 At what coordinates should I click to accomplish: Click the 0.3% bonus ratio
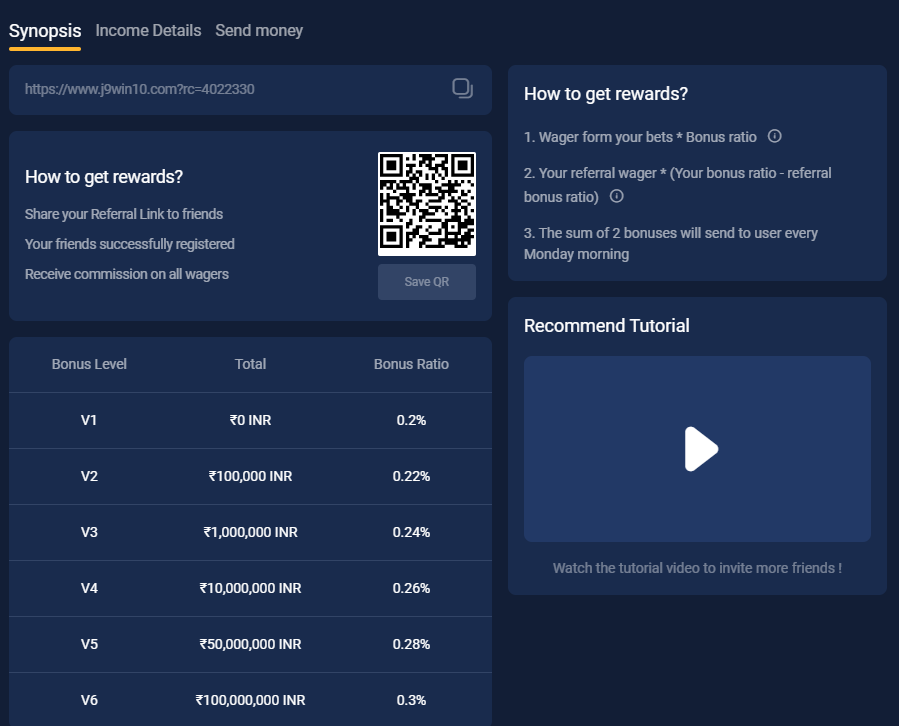point(411,700)
